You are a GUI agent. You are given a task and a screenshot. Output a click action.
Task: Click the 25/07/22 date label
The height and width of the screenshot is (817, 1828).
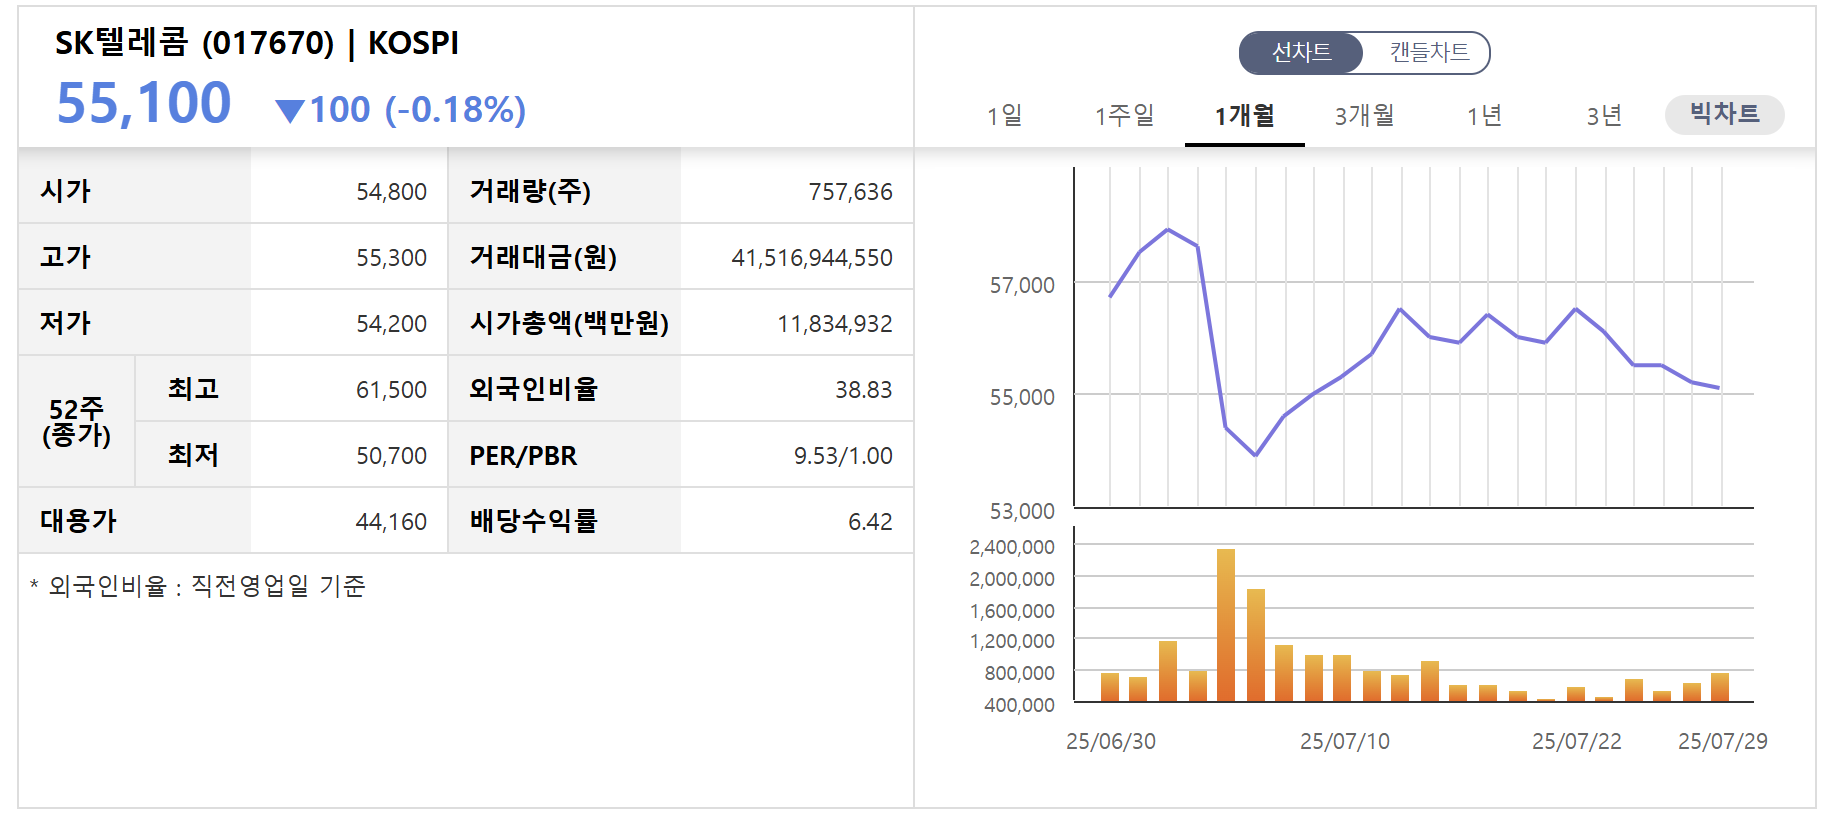pos(1576,741)
